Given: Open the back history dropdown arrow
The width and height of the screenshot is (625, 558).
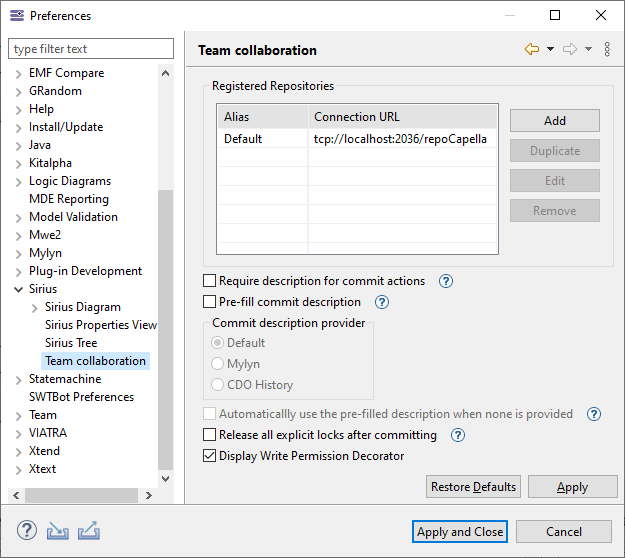Looking at the screenshot, I should pyautogui.click(x=550, y=50).
